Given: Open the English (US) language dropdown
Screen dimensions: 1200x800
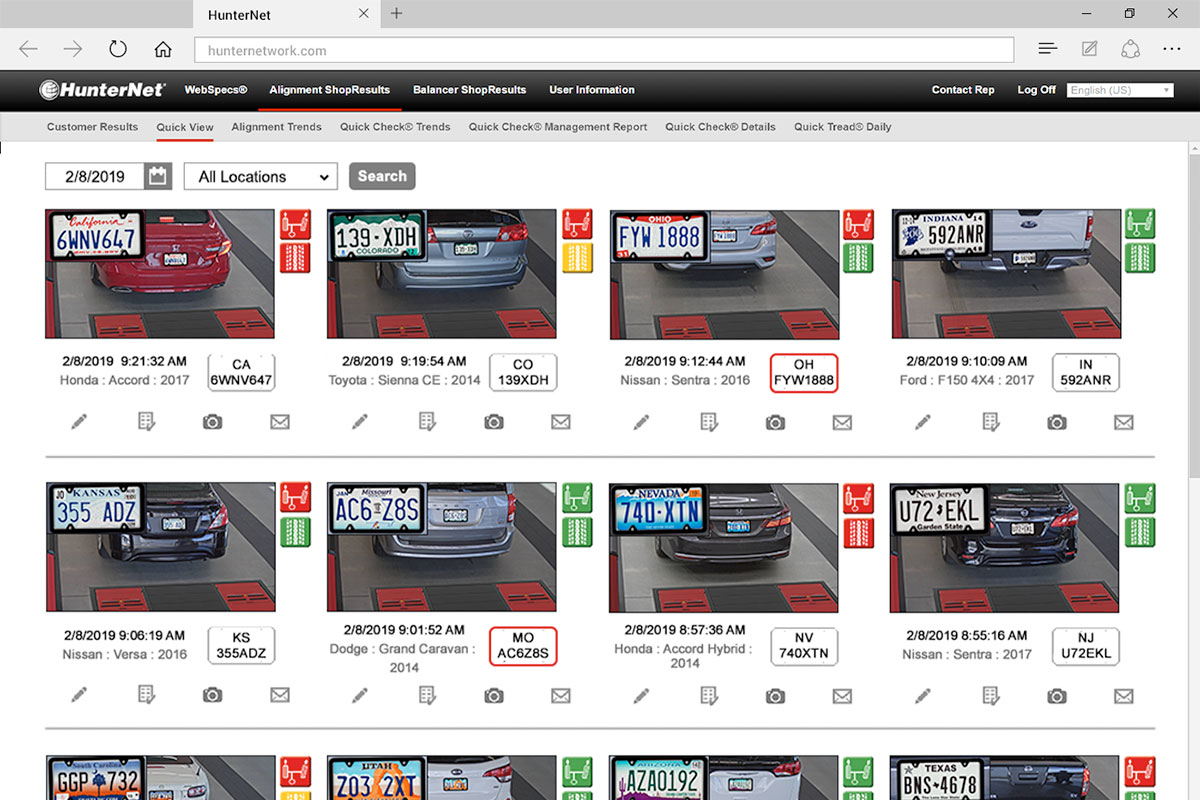Looking at the screenshot, I should 1119,90.
